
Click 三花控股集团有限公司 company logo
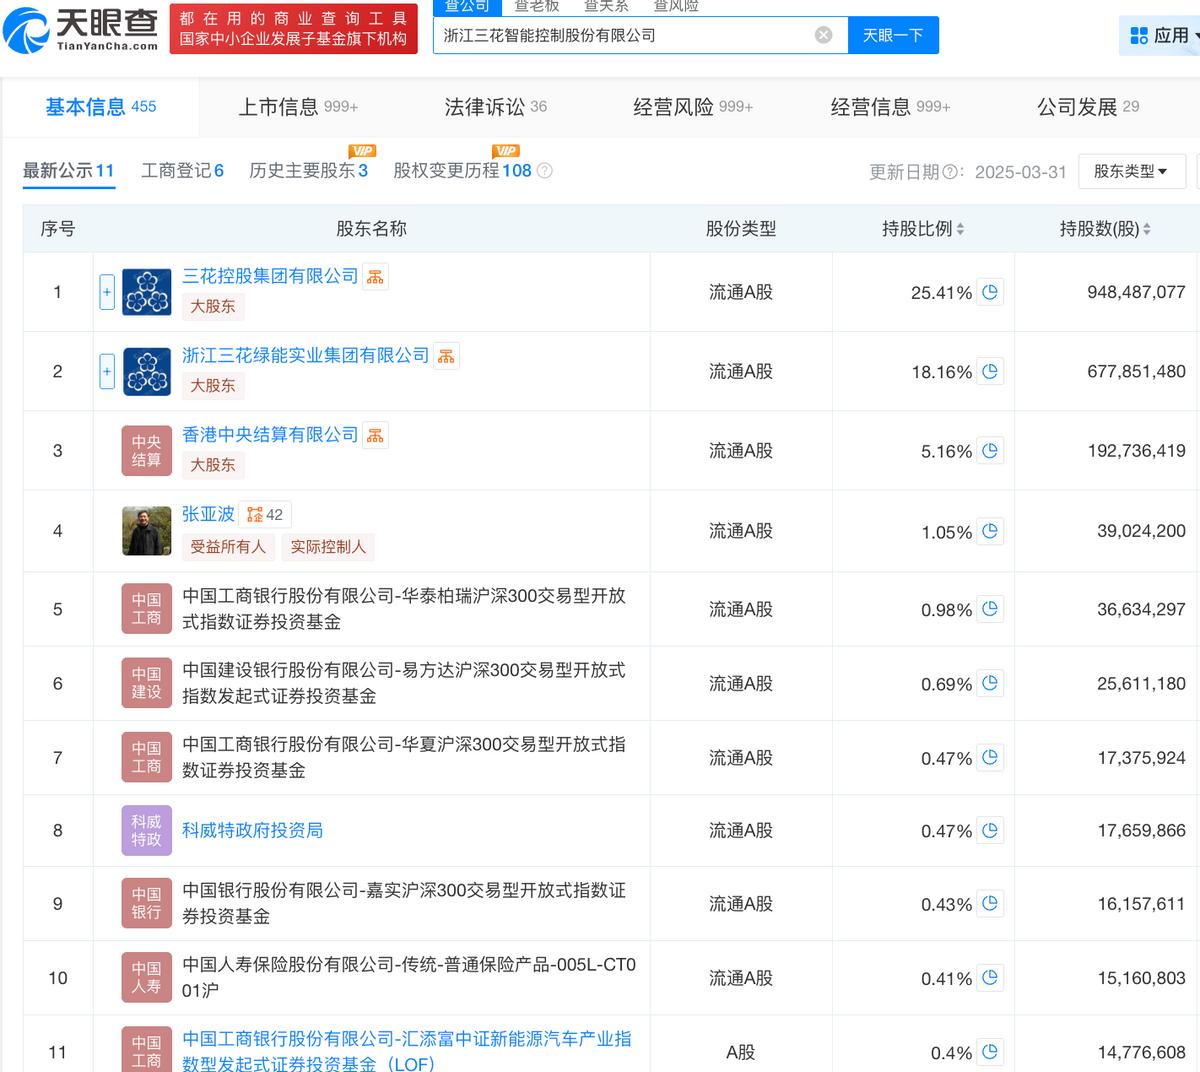click(147, 292)
